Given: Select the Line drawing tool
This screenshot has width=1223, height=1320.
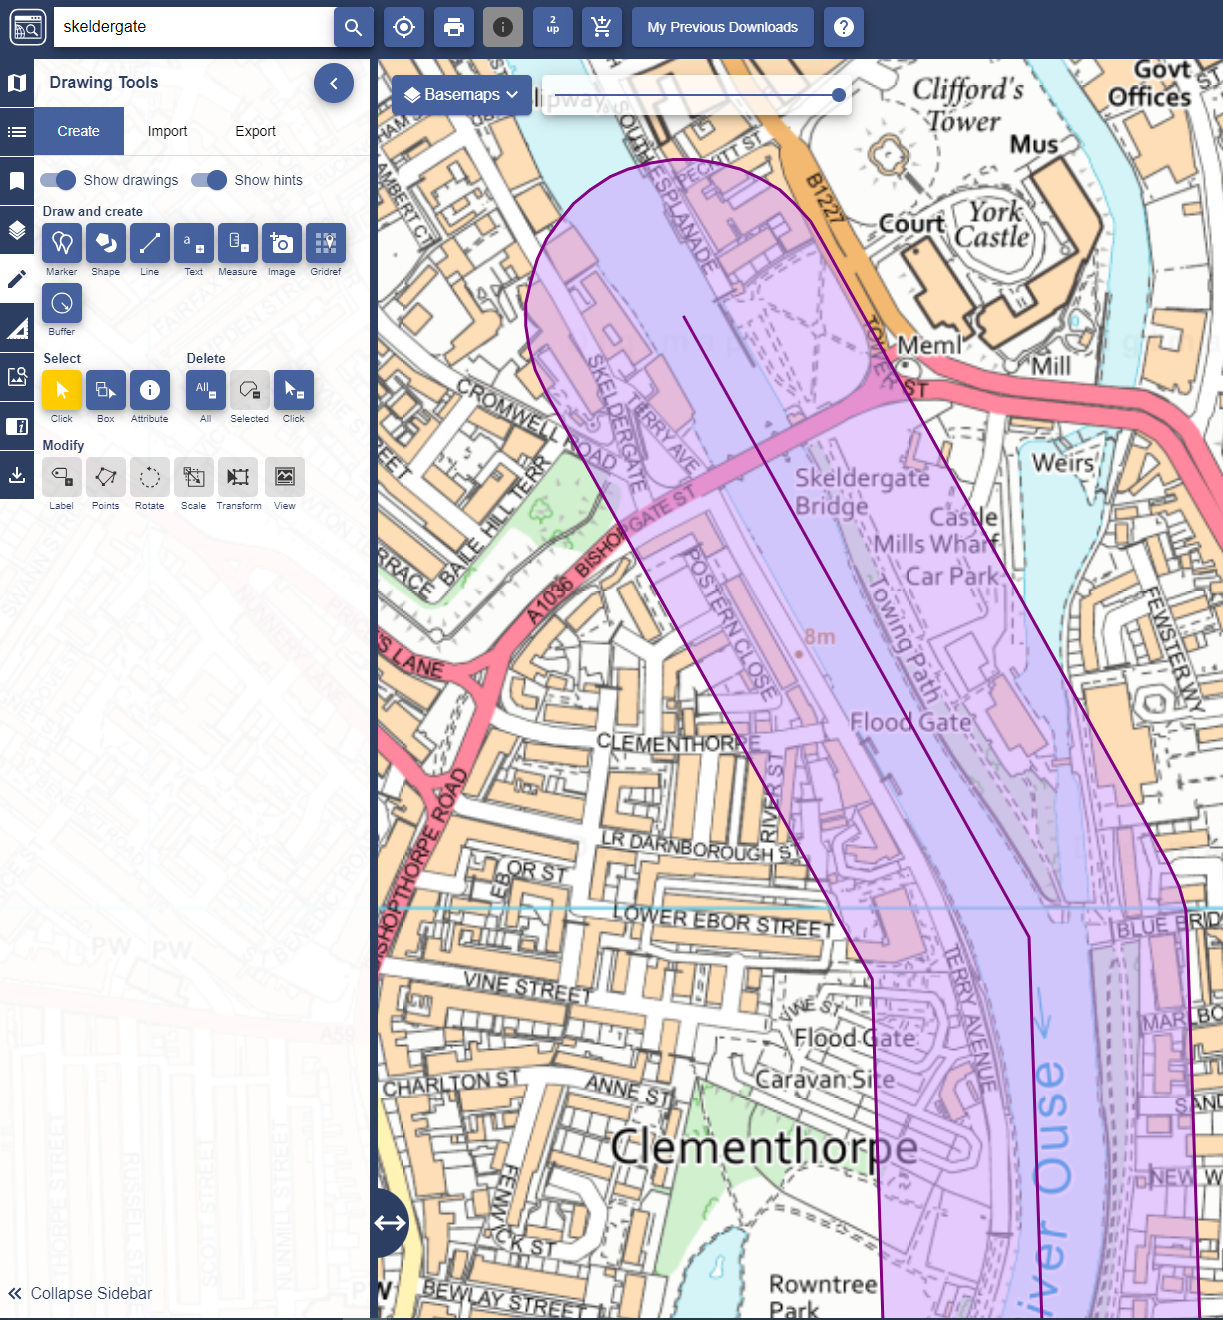Looking at the screenshot, I should tap(150, 243).
